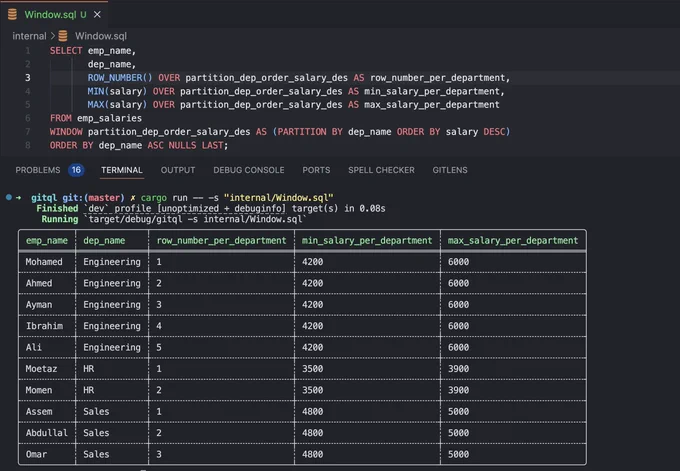Click the 'Sales' cell in Omar's row
The image size is (680, 471).
[96, 454]
